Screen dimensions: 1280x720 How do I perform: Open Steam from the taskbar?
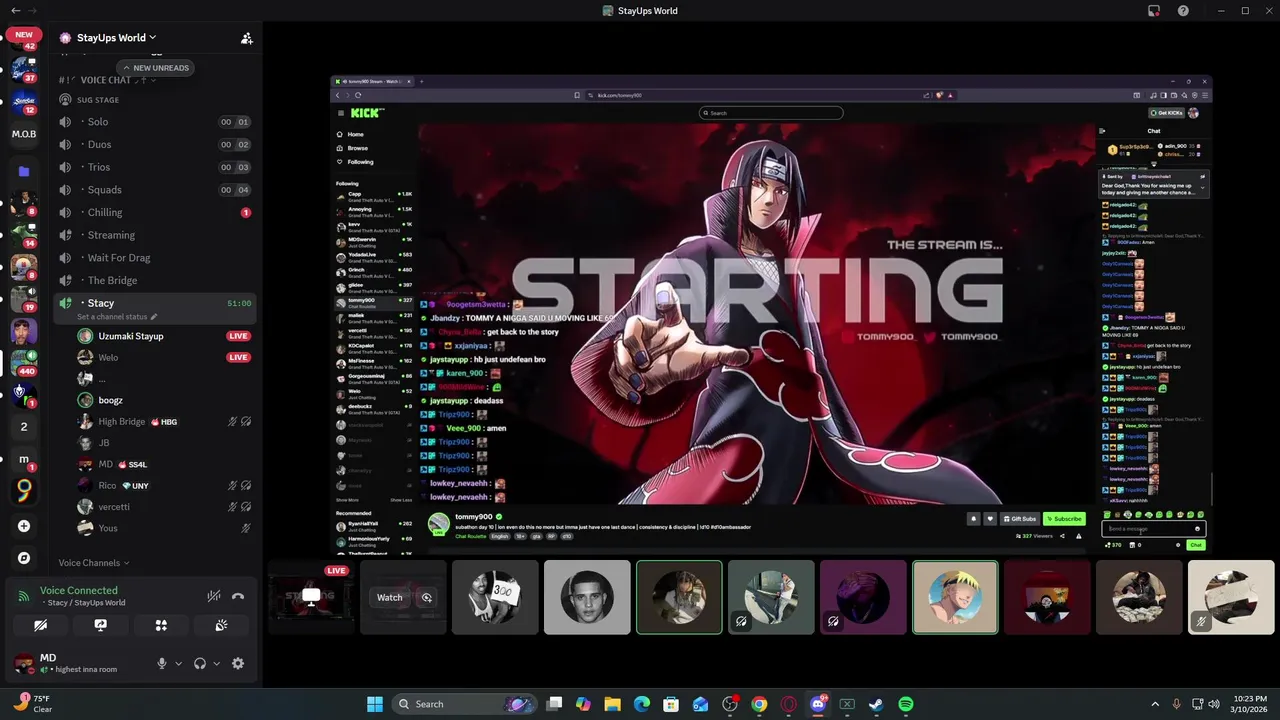click(876, 704)
